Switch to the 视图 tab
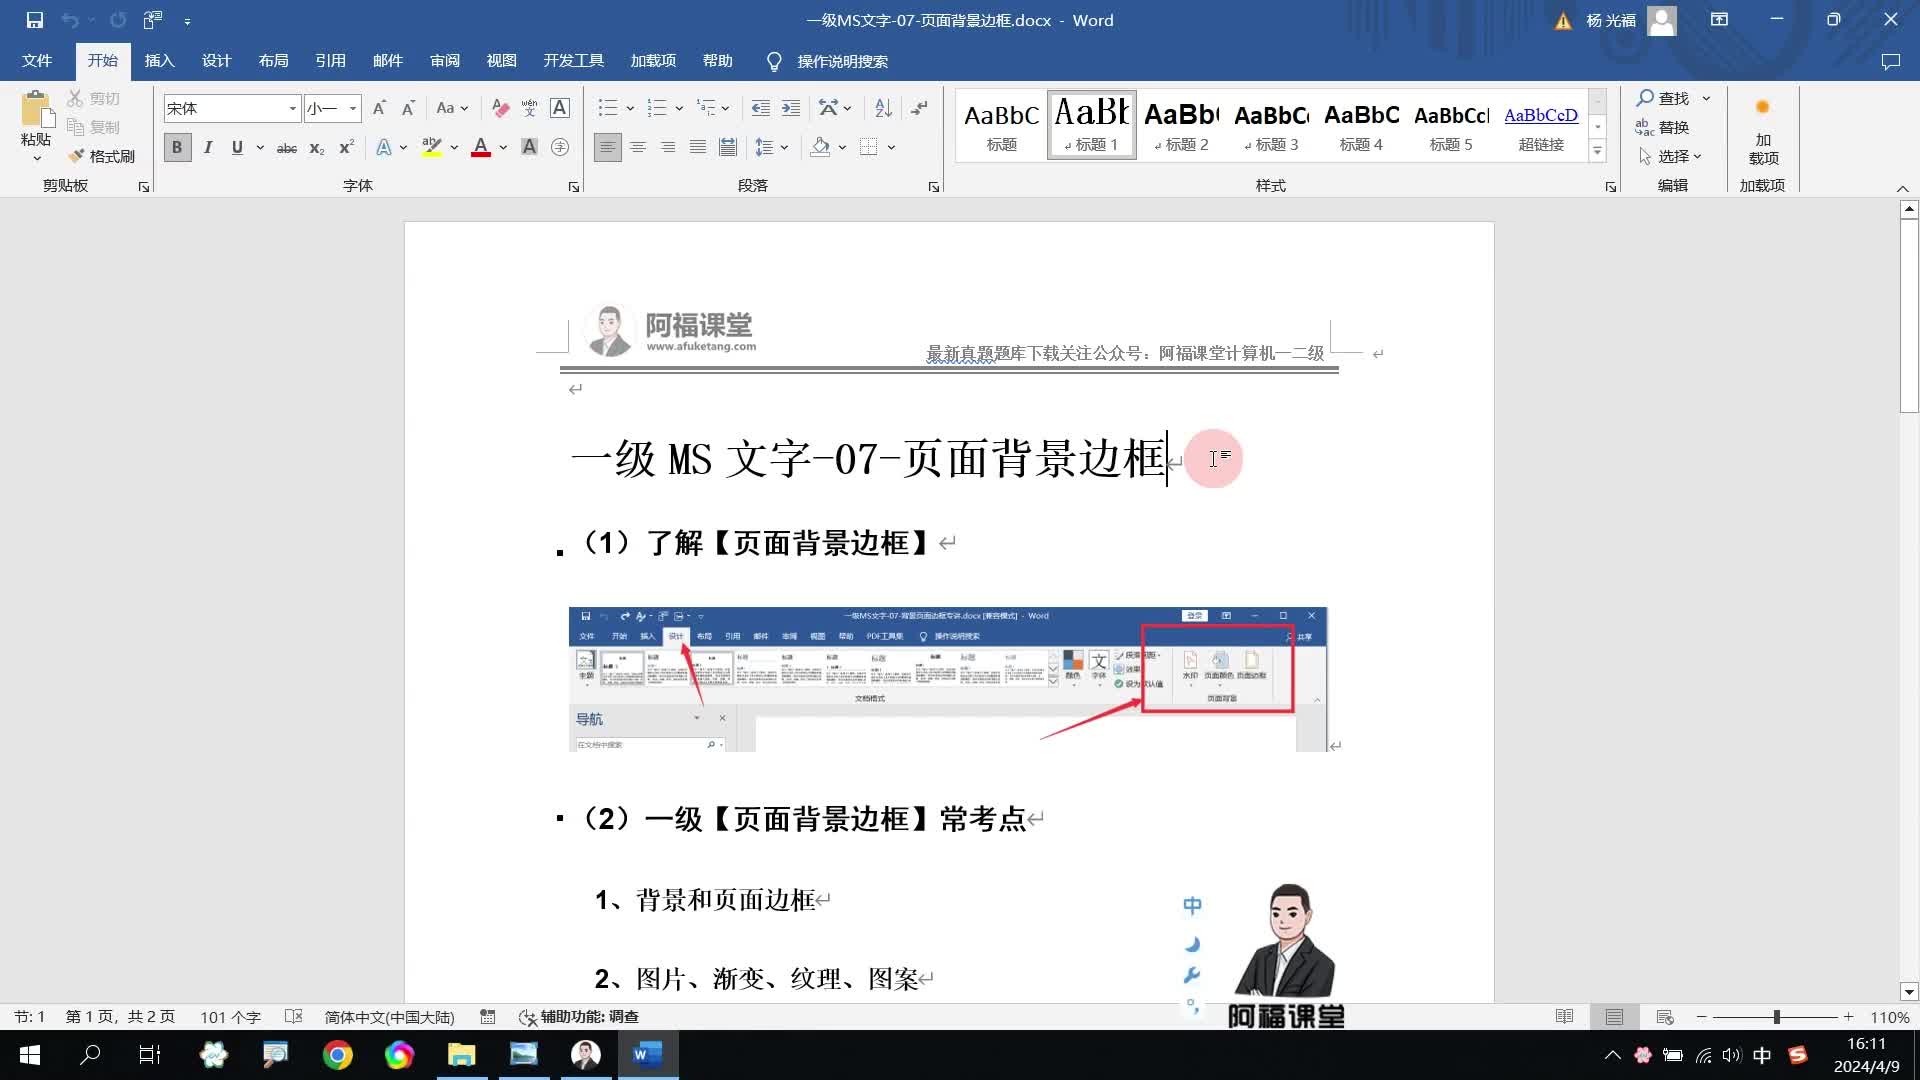Screen dimensions: 1920x1080 click(501, 61)
